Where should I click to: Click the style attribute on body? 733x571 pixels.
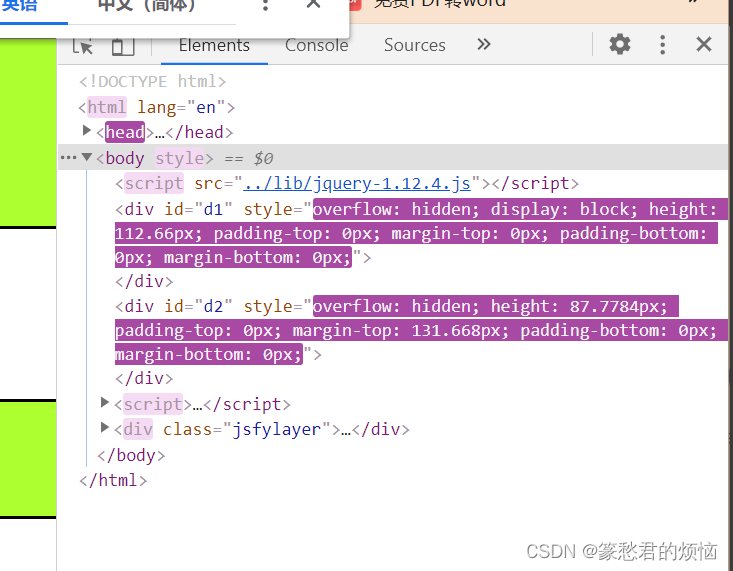pyautogui.click(x=180, y=158)
